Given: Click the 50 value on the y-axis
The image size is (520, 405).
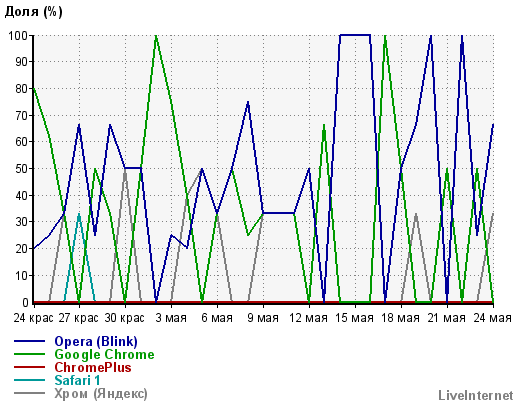Looking at the screenshot, I should [21, 169].
